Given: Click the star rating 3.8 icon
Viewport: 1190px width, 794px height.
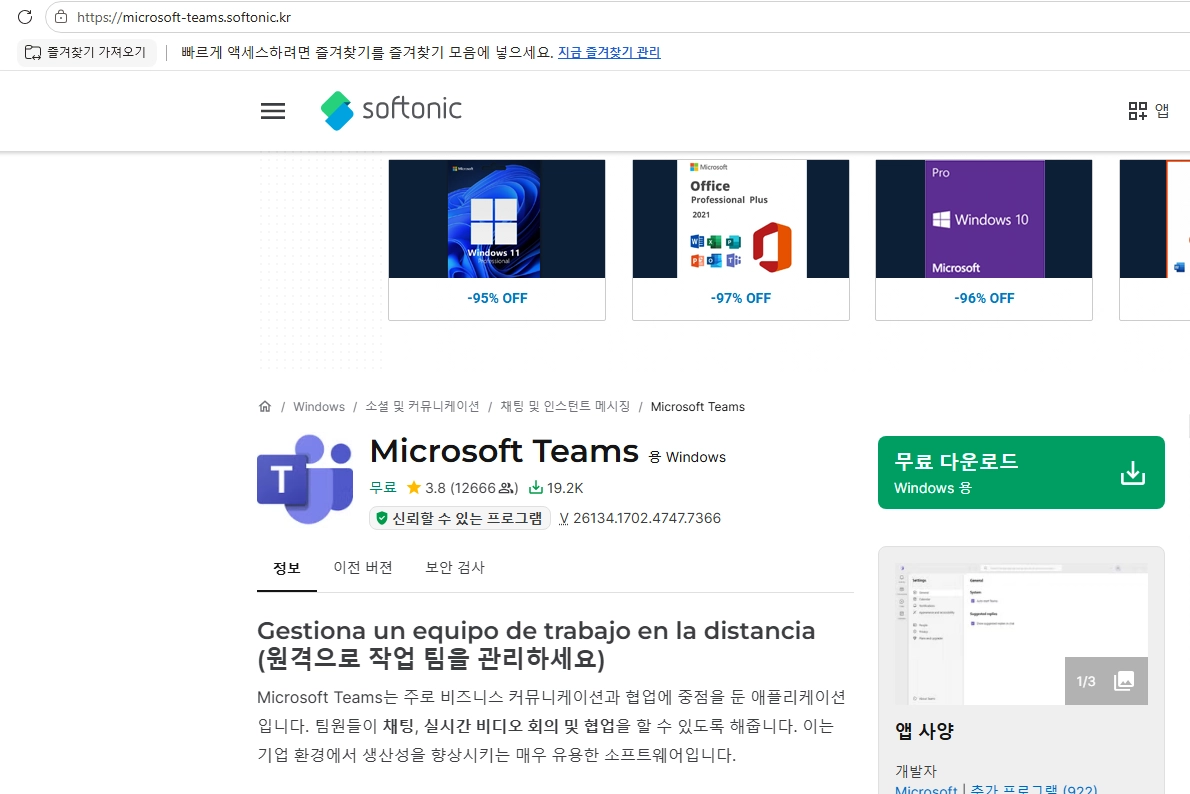Looking at the screenshot, I should tap(414, 488).
